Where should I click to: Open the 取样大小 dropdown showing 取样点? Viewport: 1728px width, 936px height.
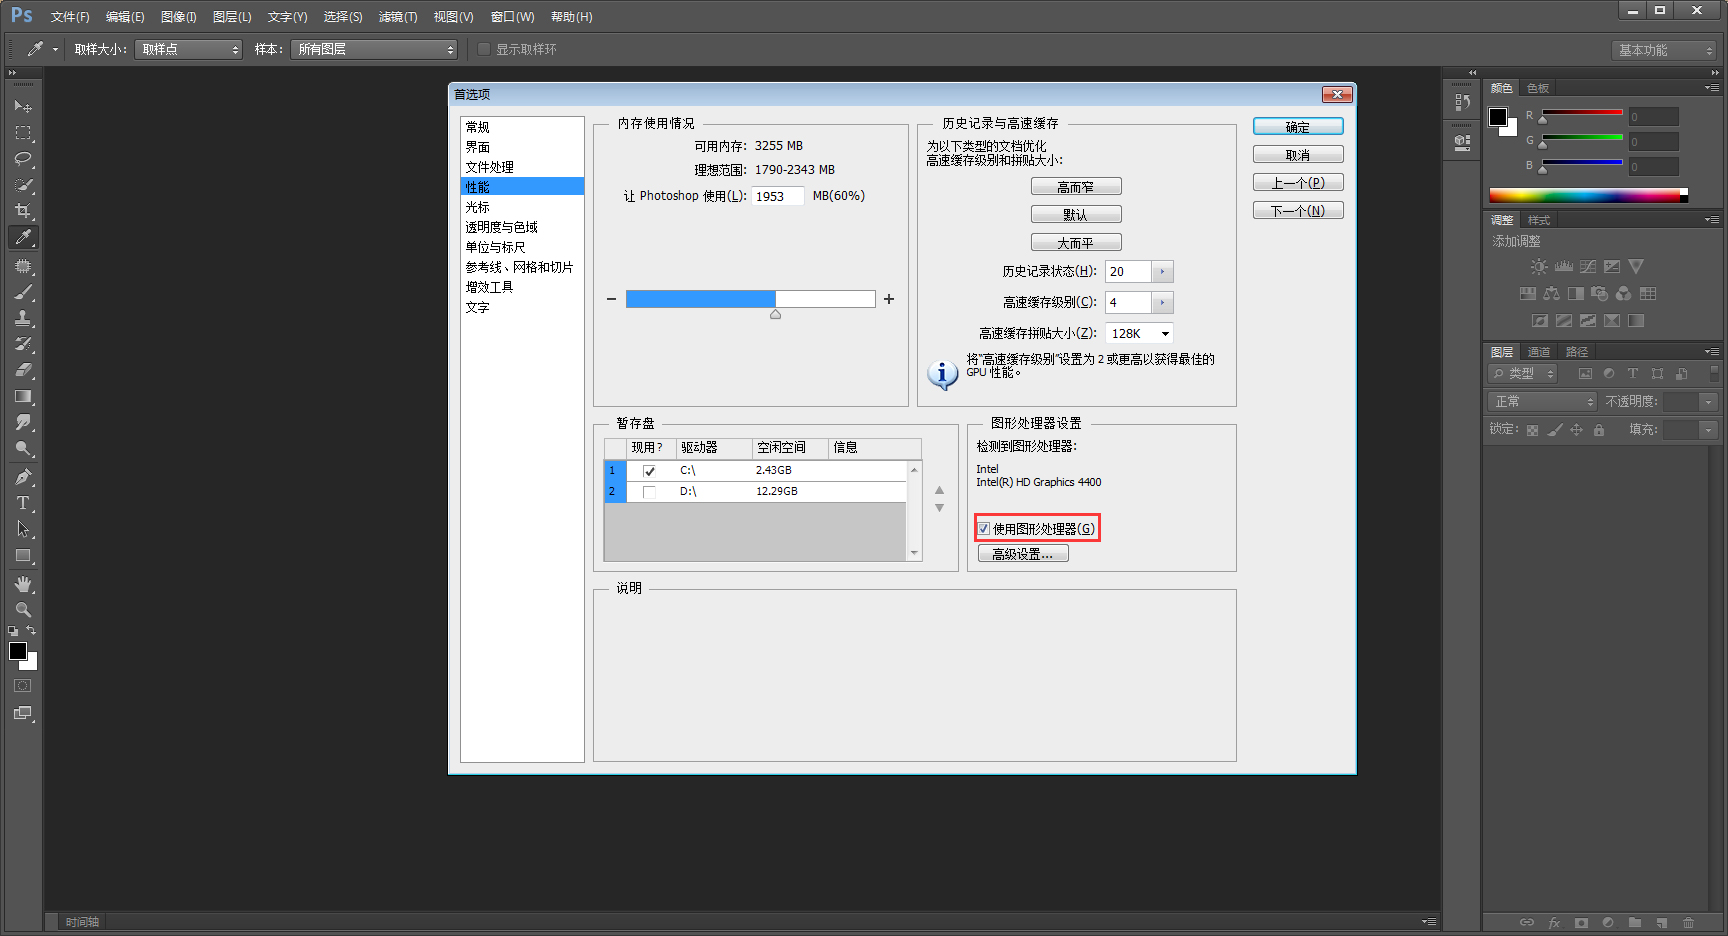(188, 48)
